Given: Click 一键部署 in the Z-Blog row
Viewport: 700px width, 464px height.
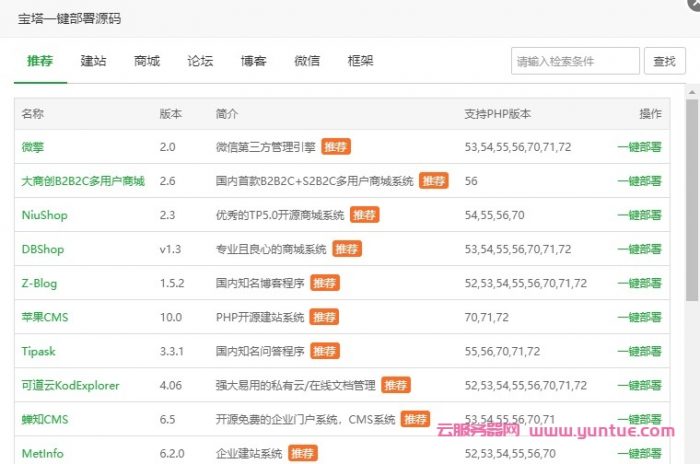Looking at the screenshot, I should pyautogui.click(x=639, y=283).
